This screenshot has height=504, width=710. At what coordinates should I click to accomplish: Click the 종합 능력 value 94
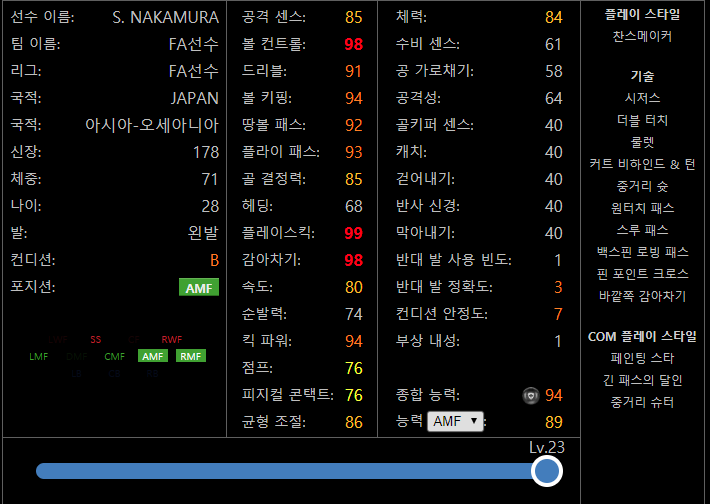coord(554,395)
